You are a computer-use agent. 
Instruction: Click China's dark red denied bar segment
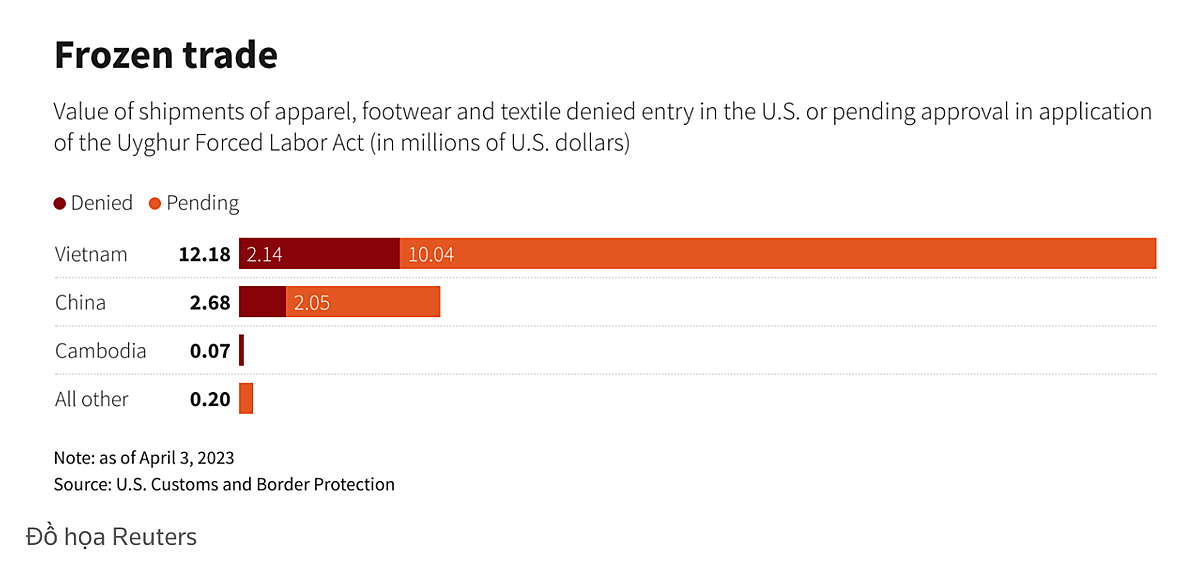point(263,302)
